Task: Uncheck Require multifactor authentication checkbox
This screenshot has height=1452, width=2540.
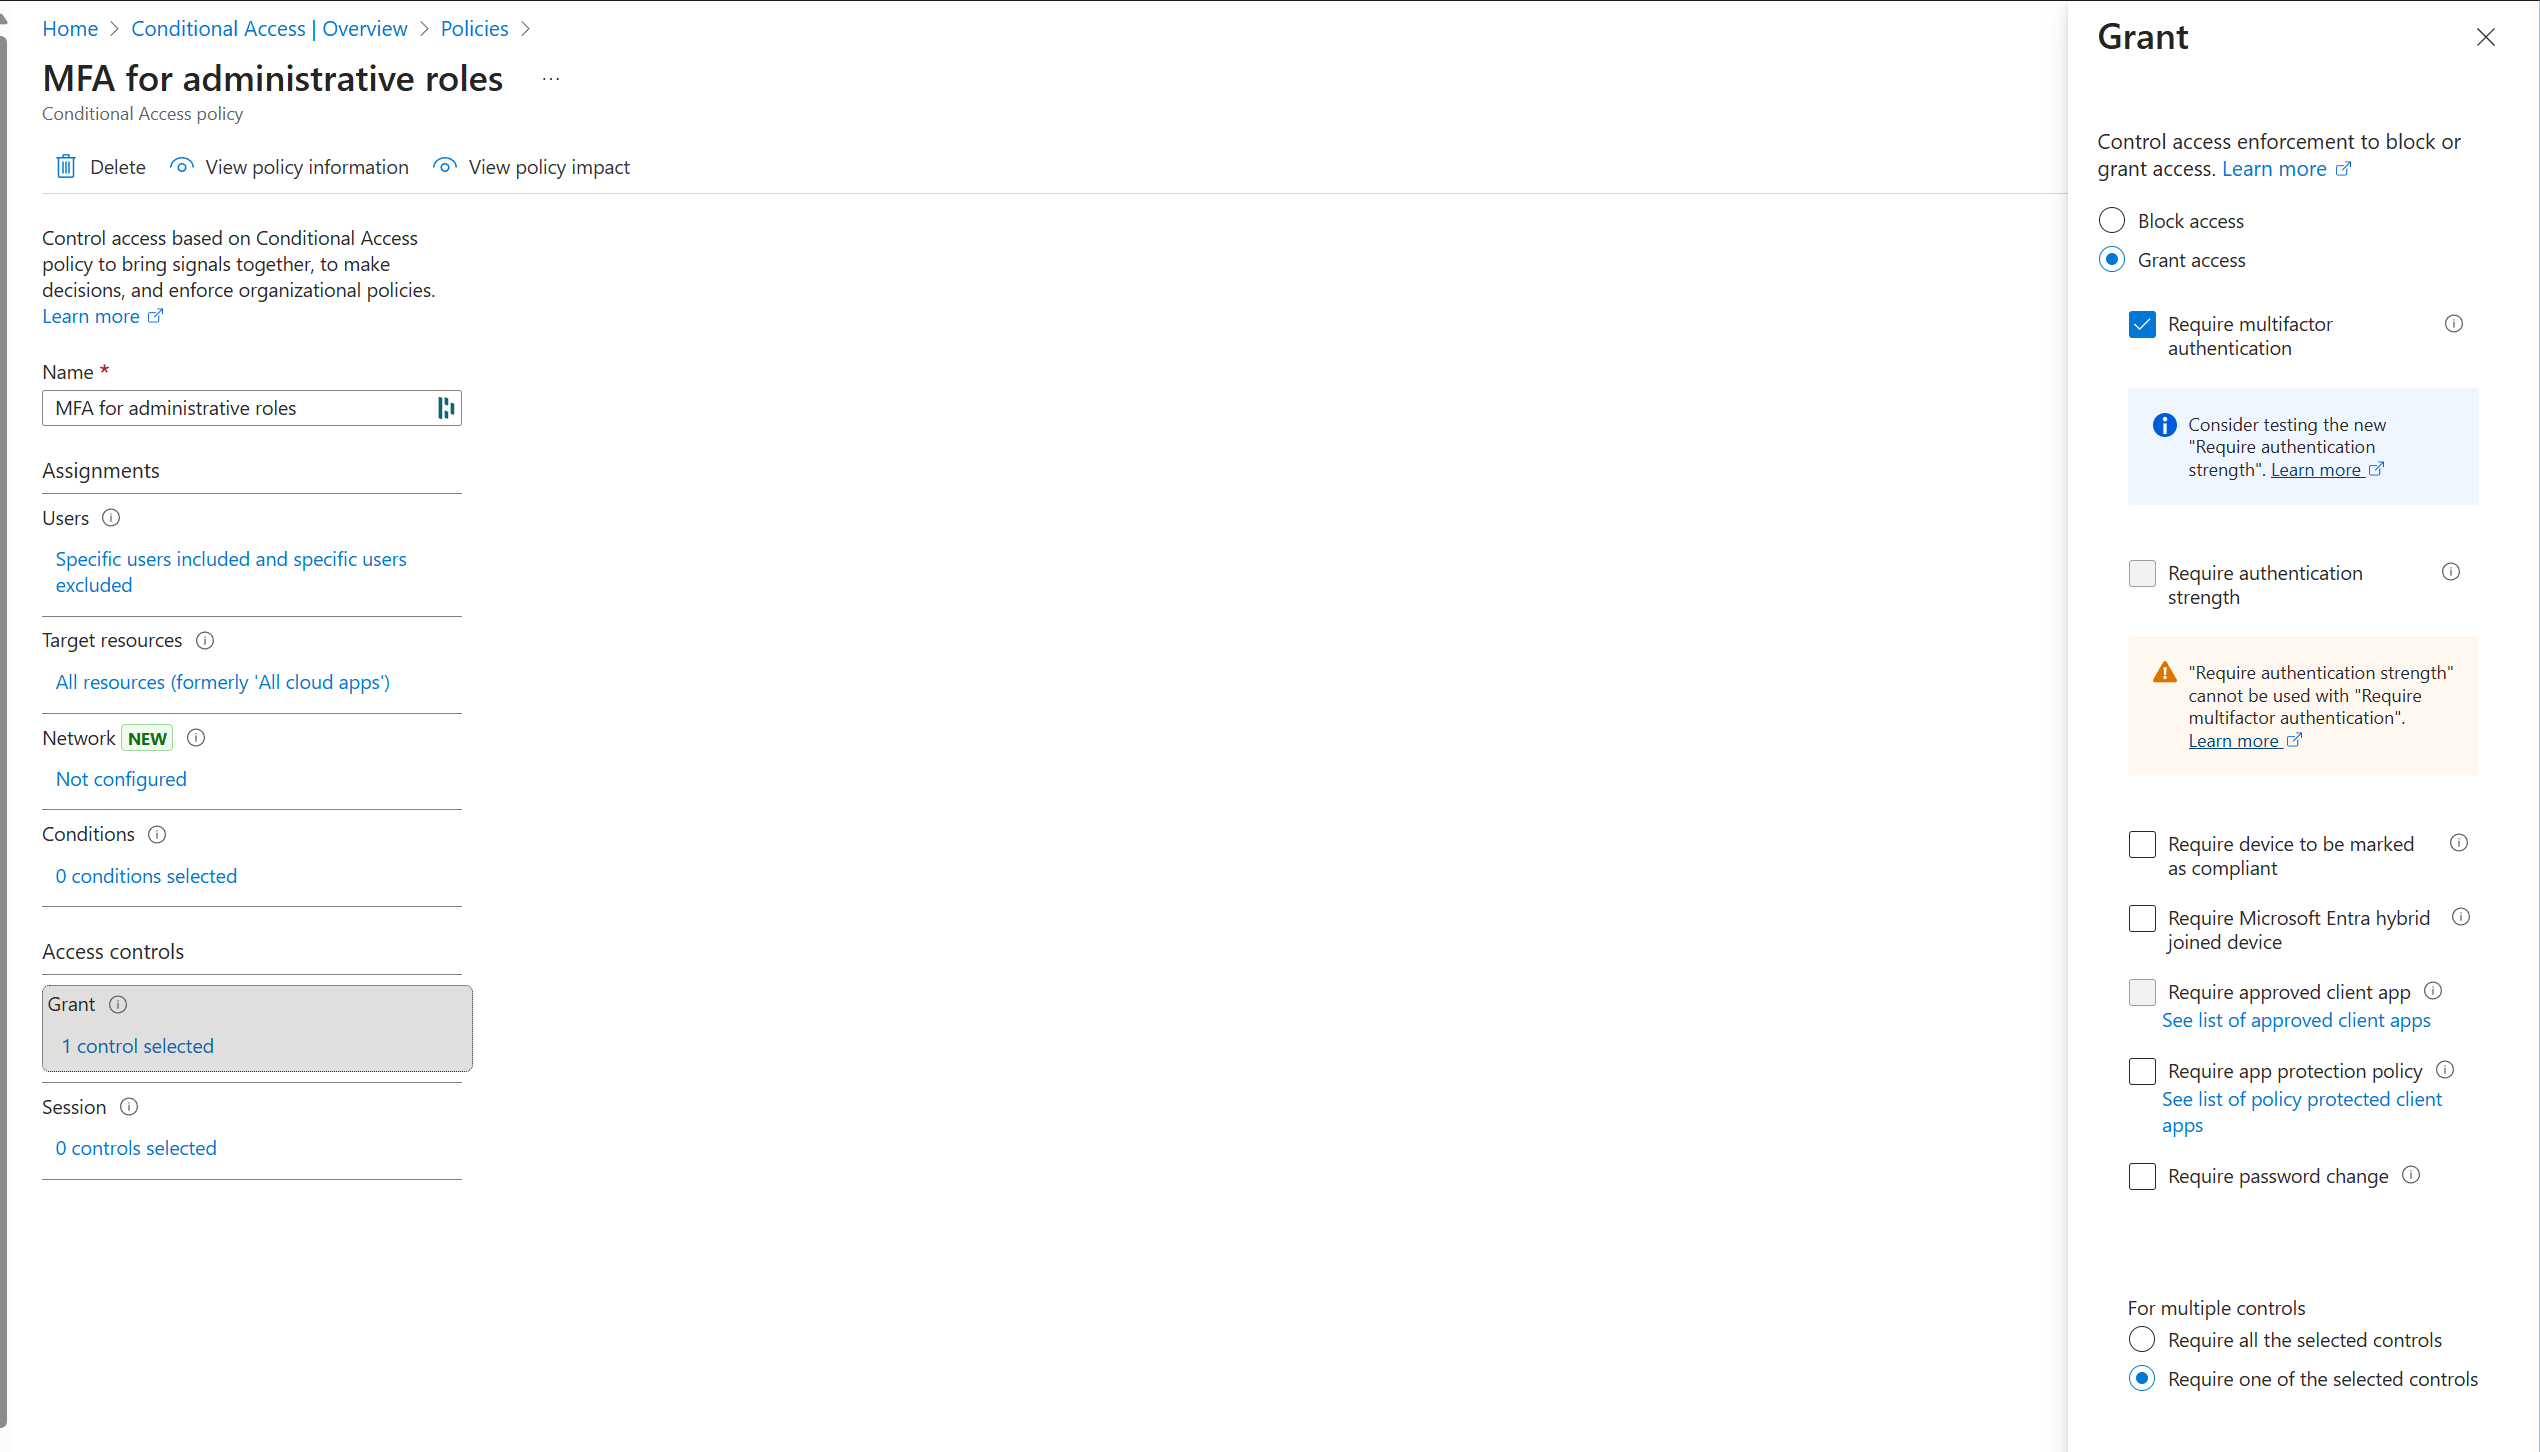Action: point(2142,325)
